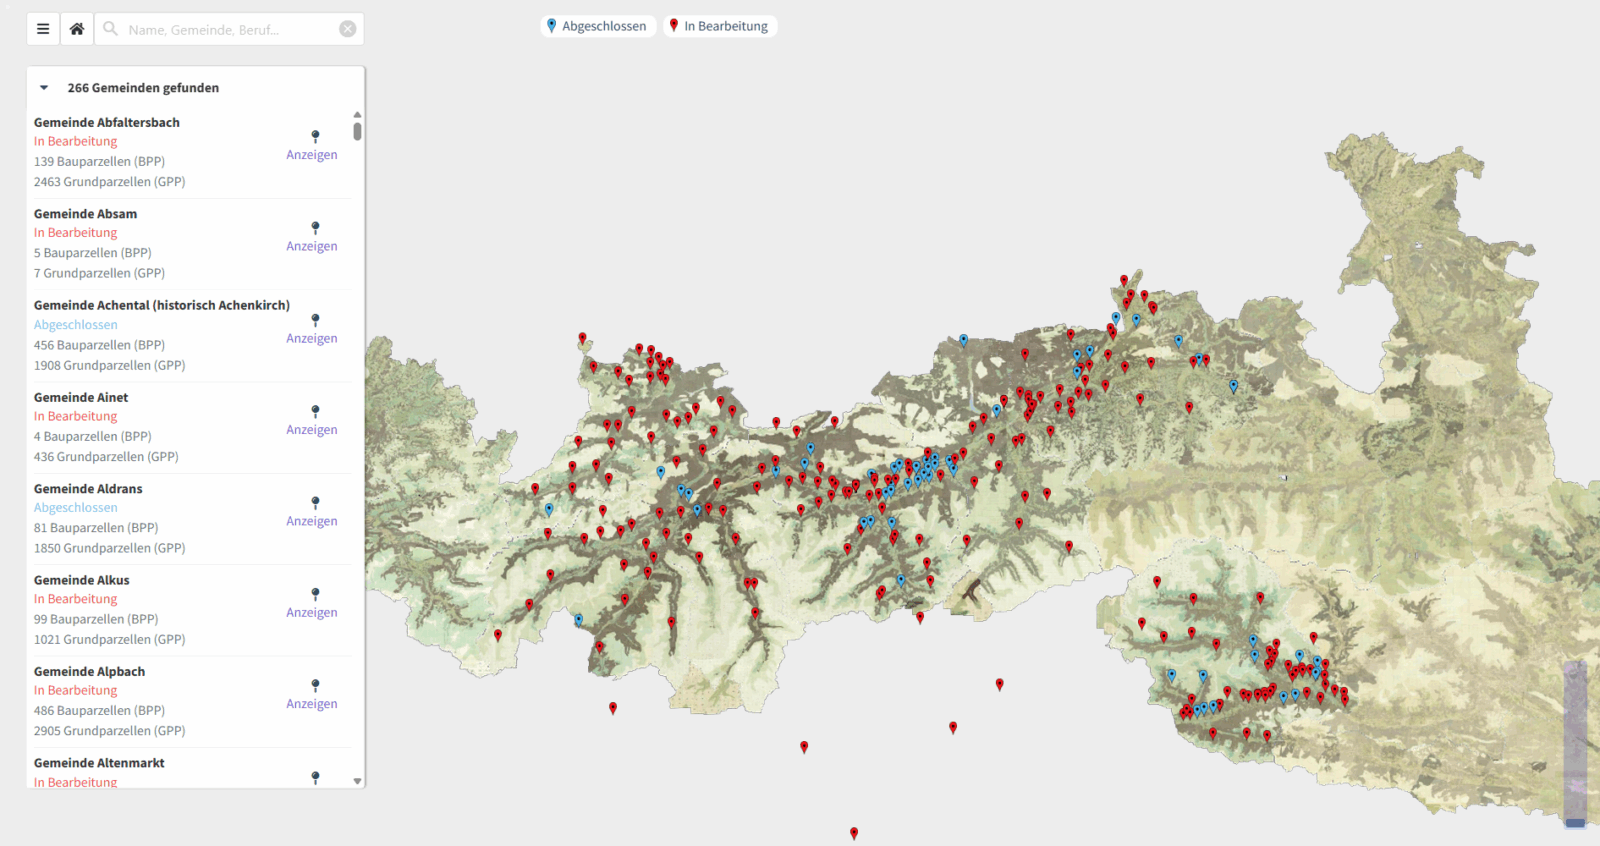Collapse the 266 Gemeinden gefunden list
The image size is (1600, 846).
[x=44, y=88]
